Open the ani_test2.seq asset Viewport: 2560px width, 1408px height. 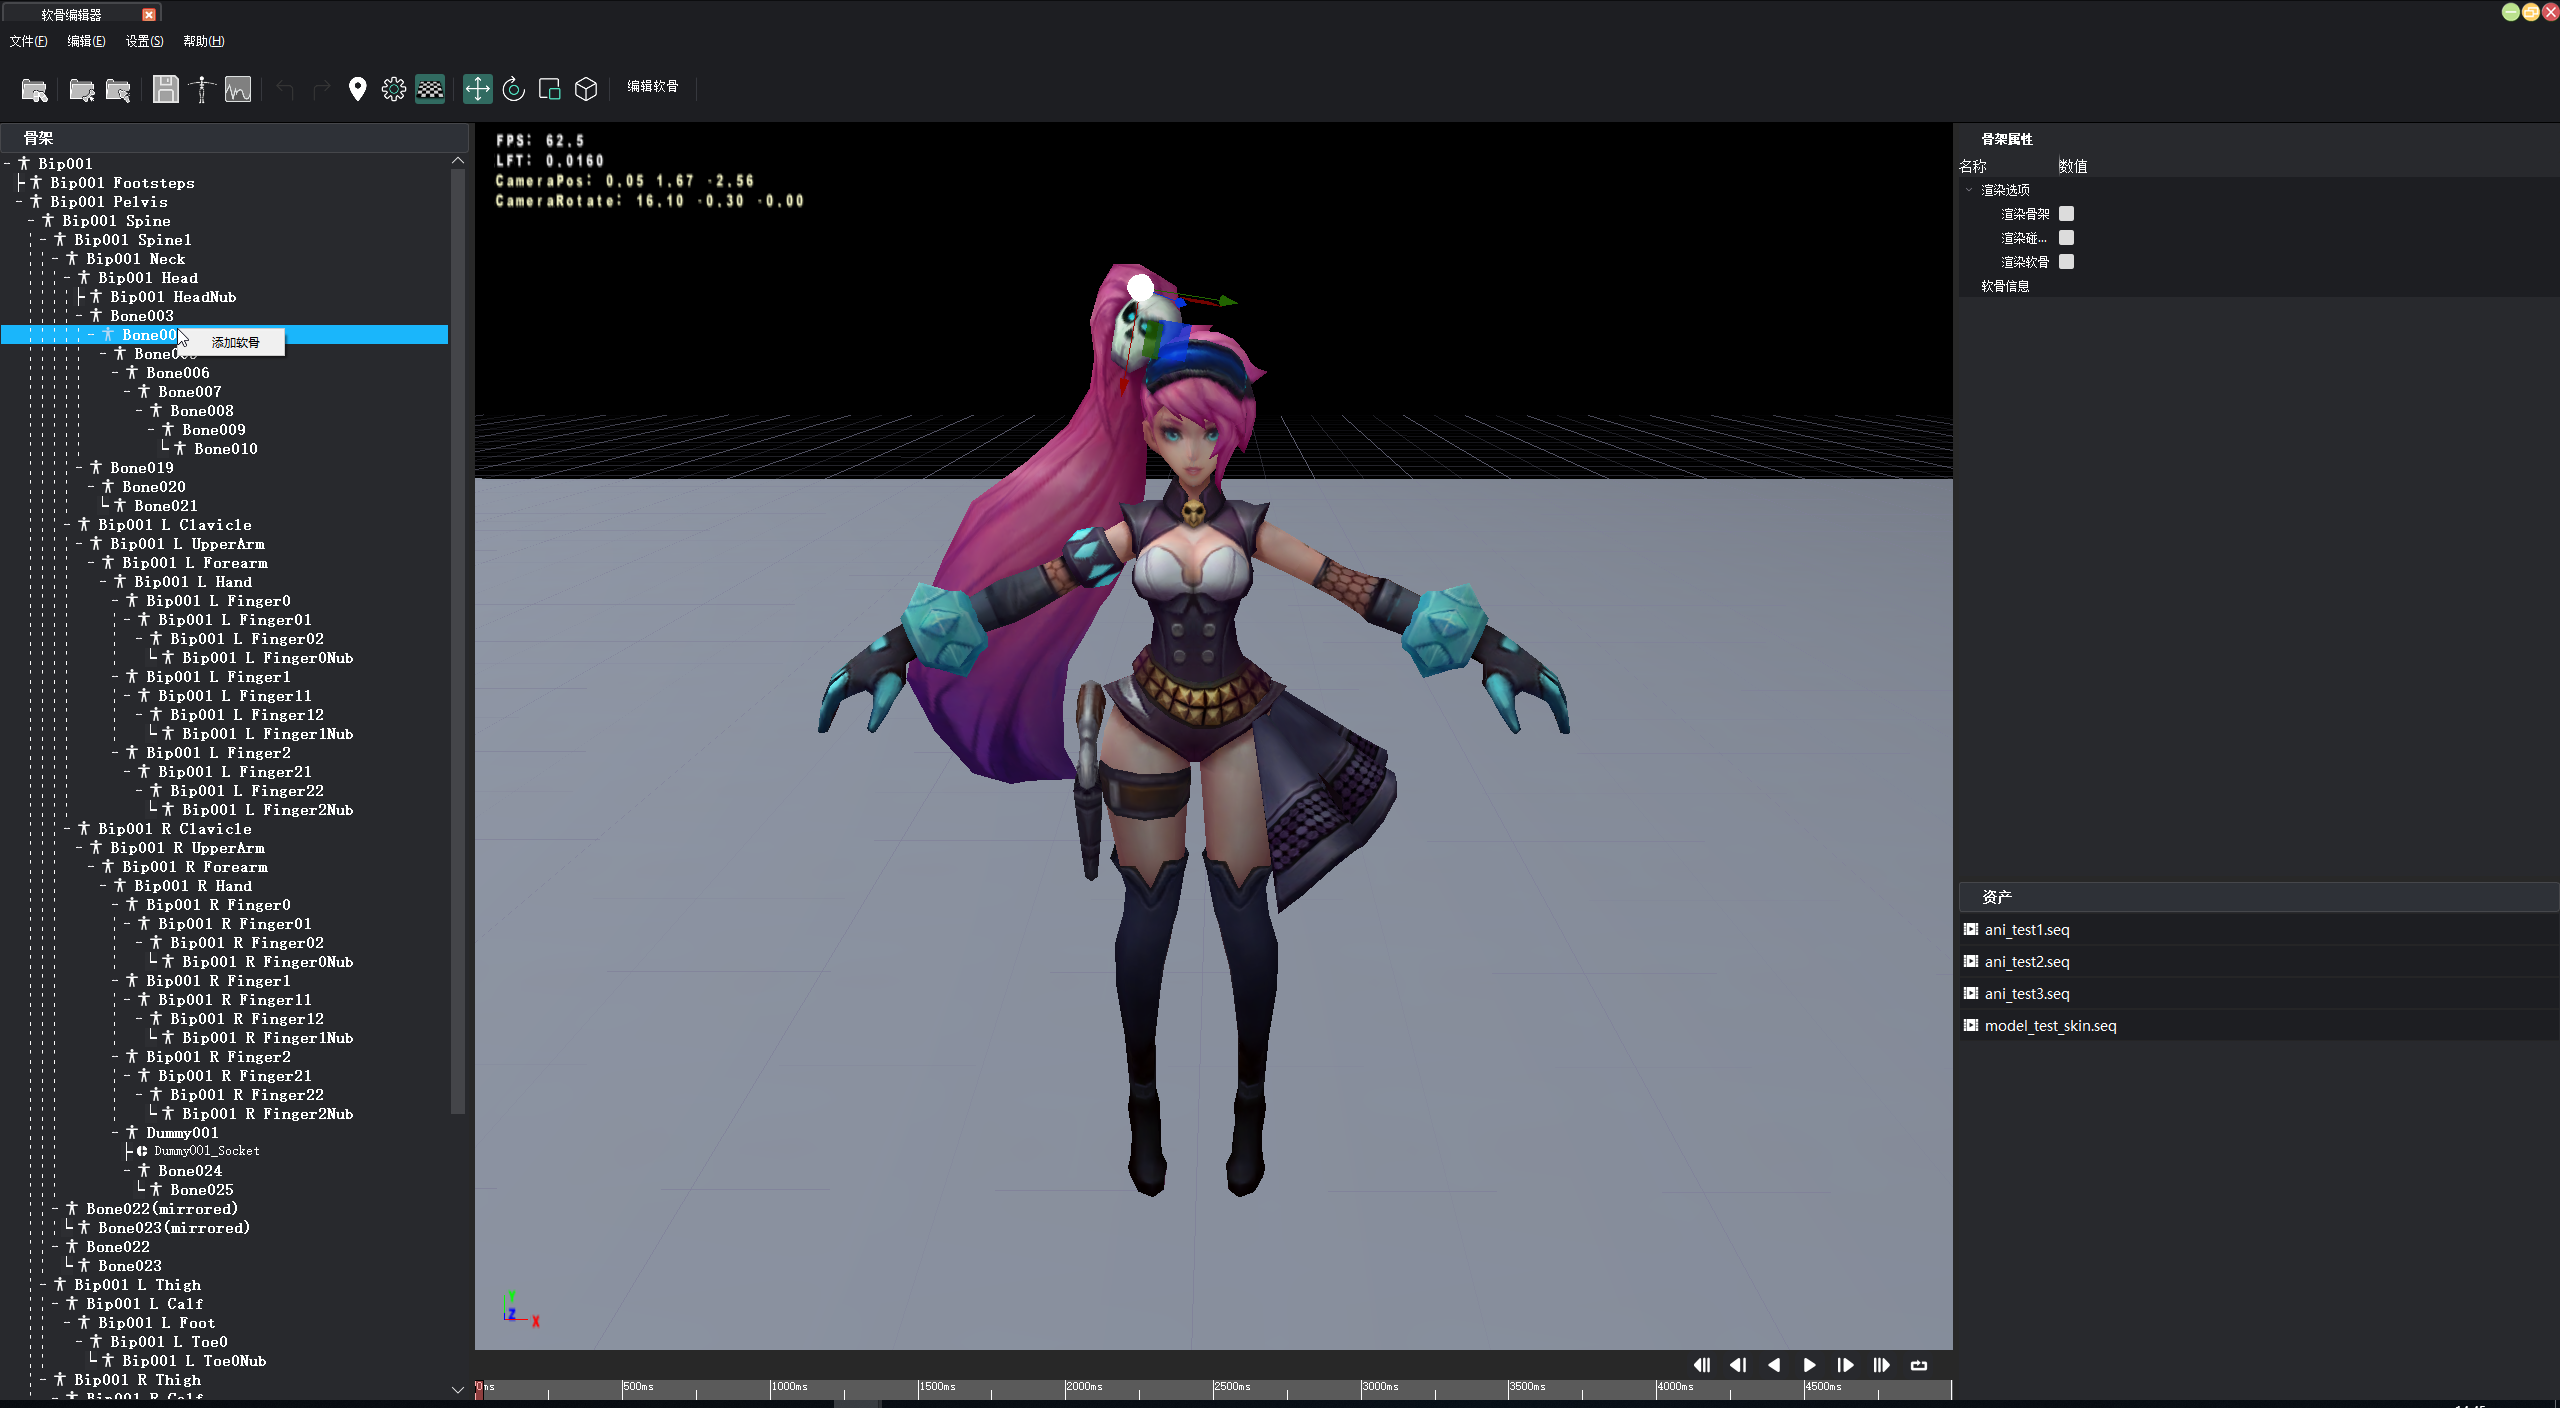pos(2258,962)
